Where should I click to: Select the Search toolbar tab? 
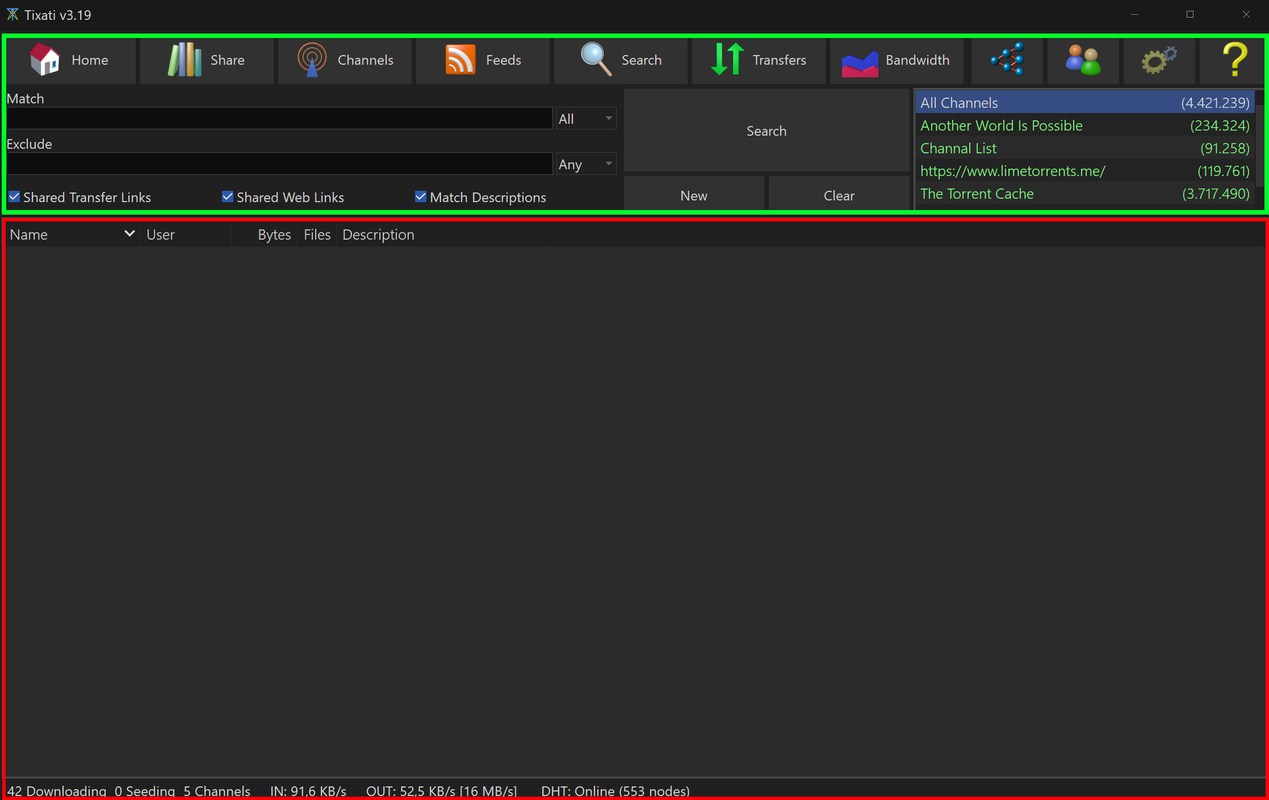point(621,60)
